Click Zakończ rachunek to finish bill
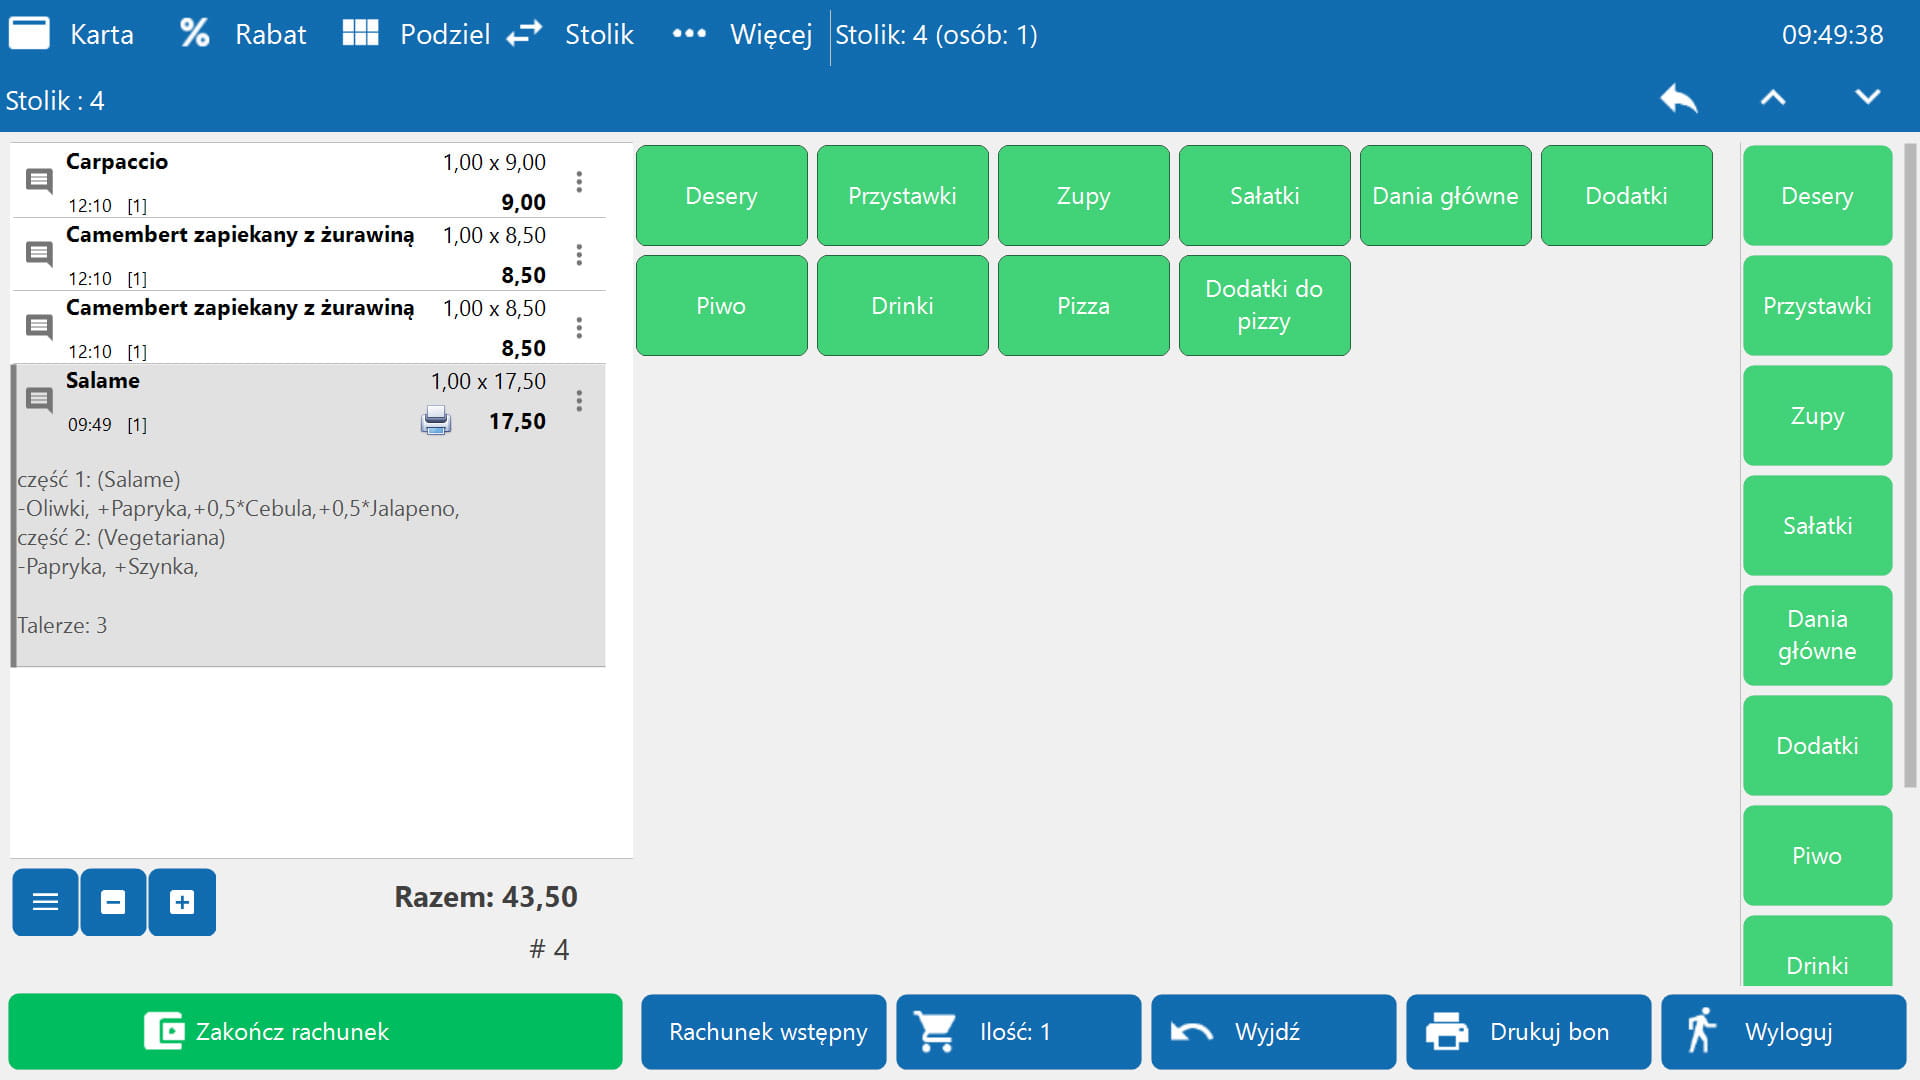This screenshot has width=1920, height=1080. [x=315, y=1031]
